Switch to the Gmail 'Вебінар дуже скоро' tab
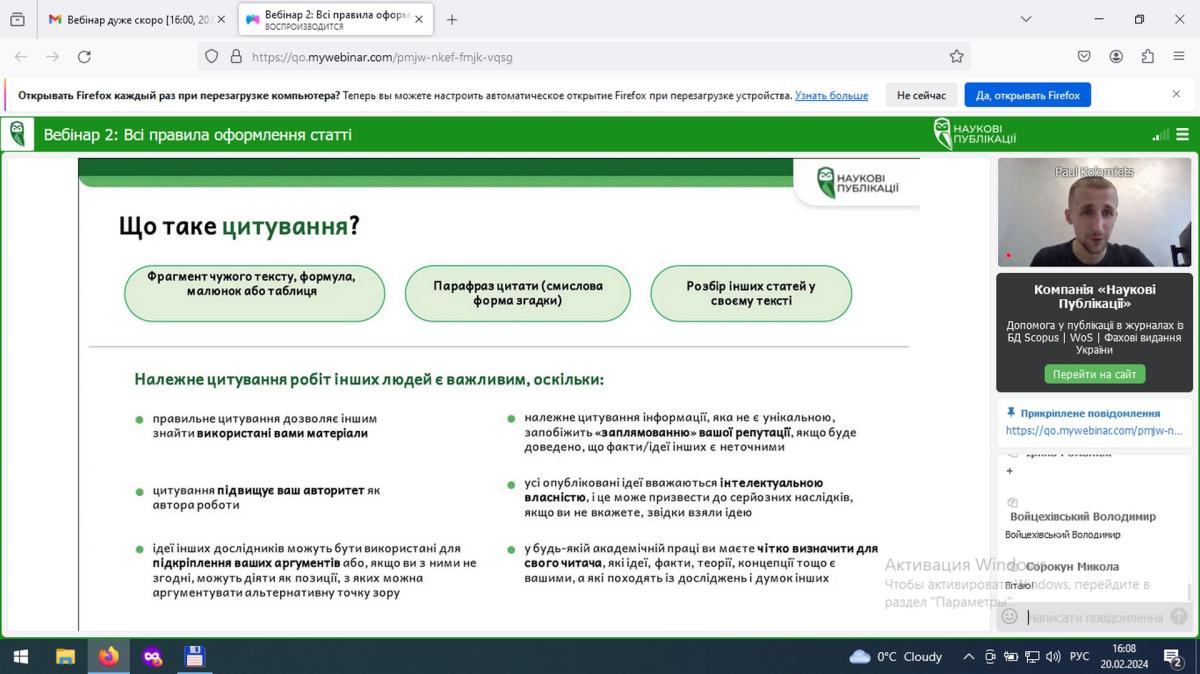The width and height of the screenshot is (1200, 674). [137, 19]
